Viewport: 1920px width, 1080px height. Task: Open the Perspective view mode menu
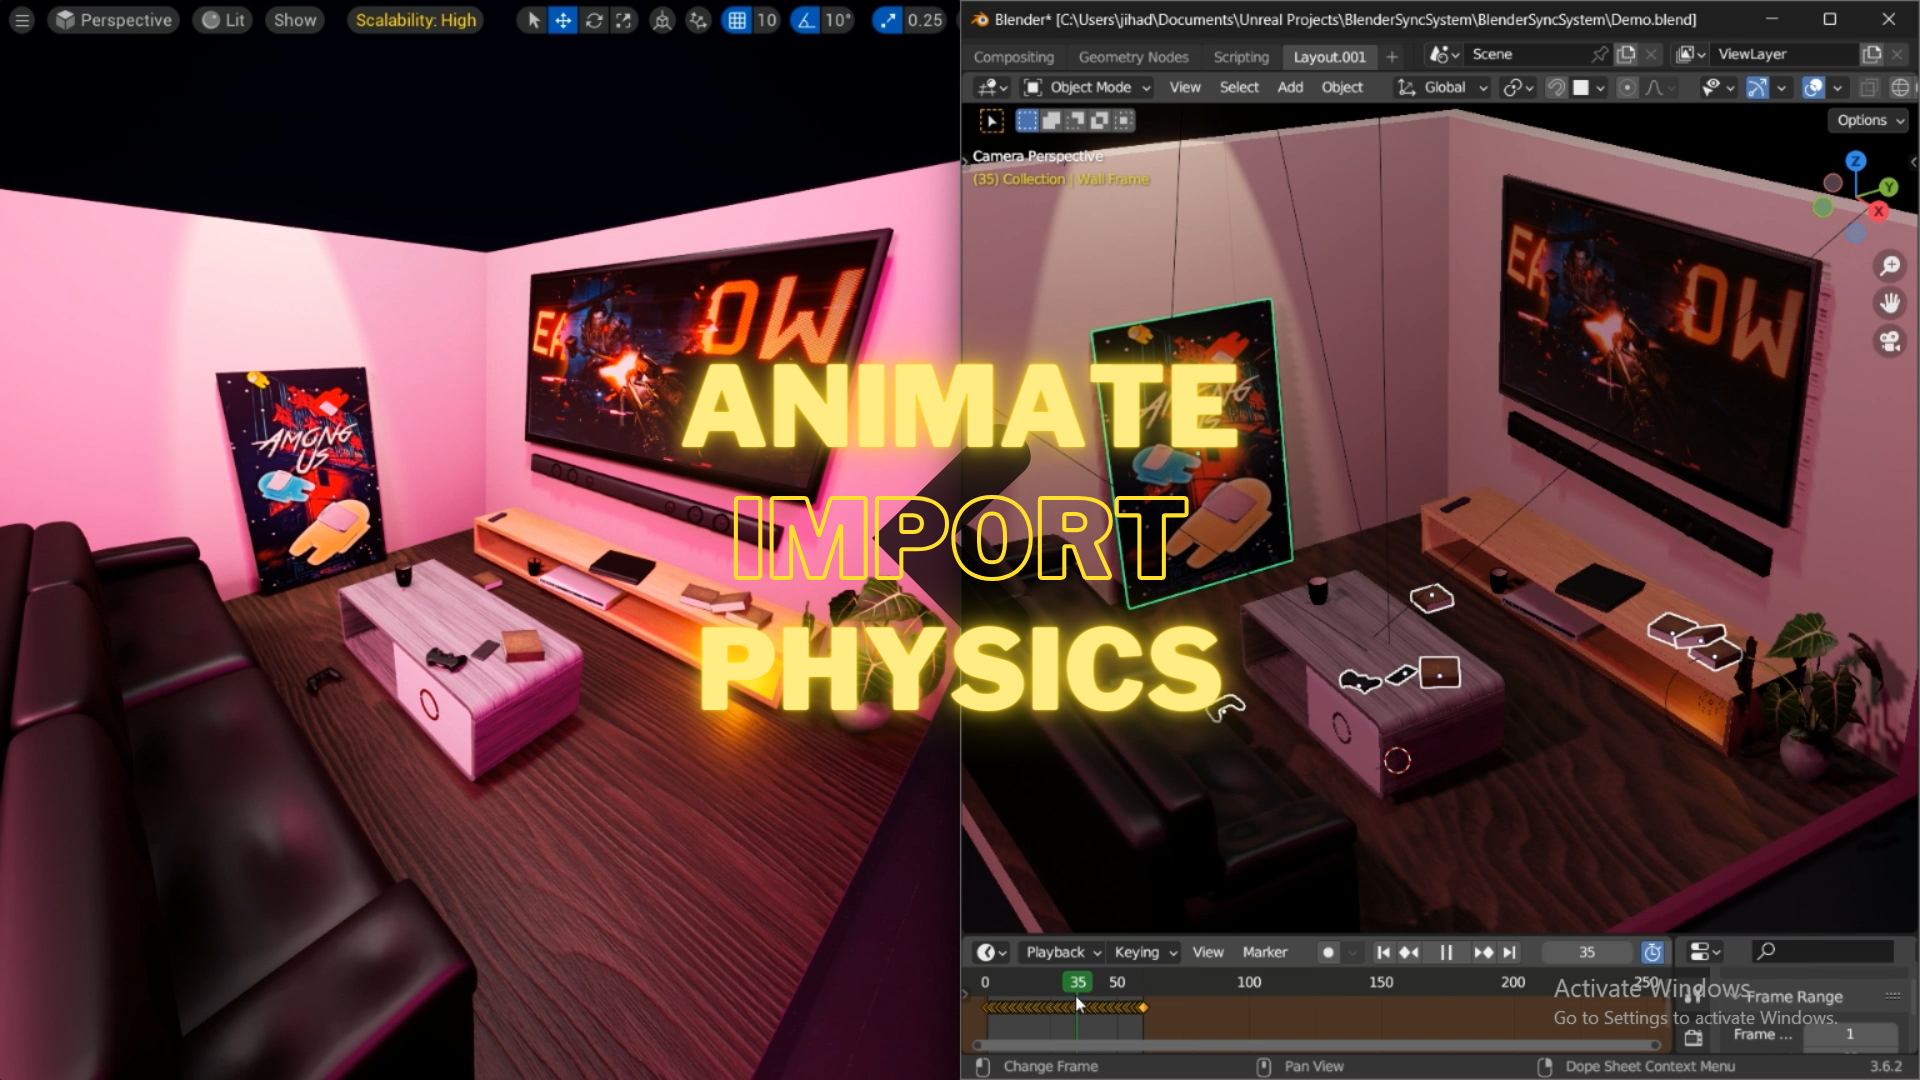pos(113,20)
